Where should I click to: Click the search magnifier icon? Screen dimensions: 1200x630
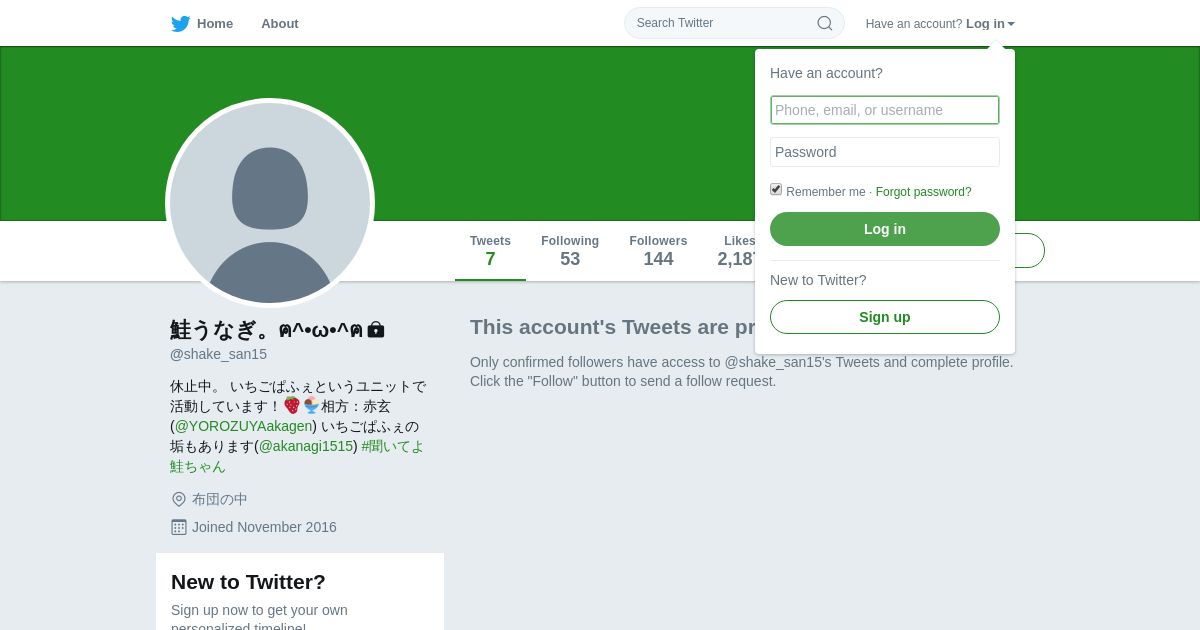[825, 23]
